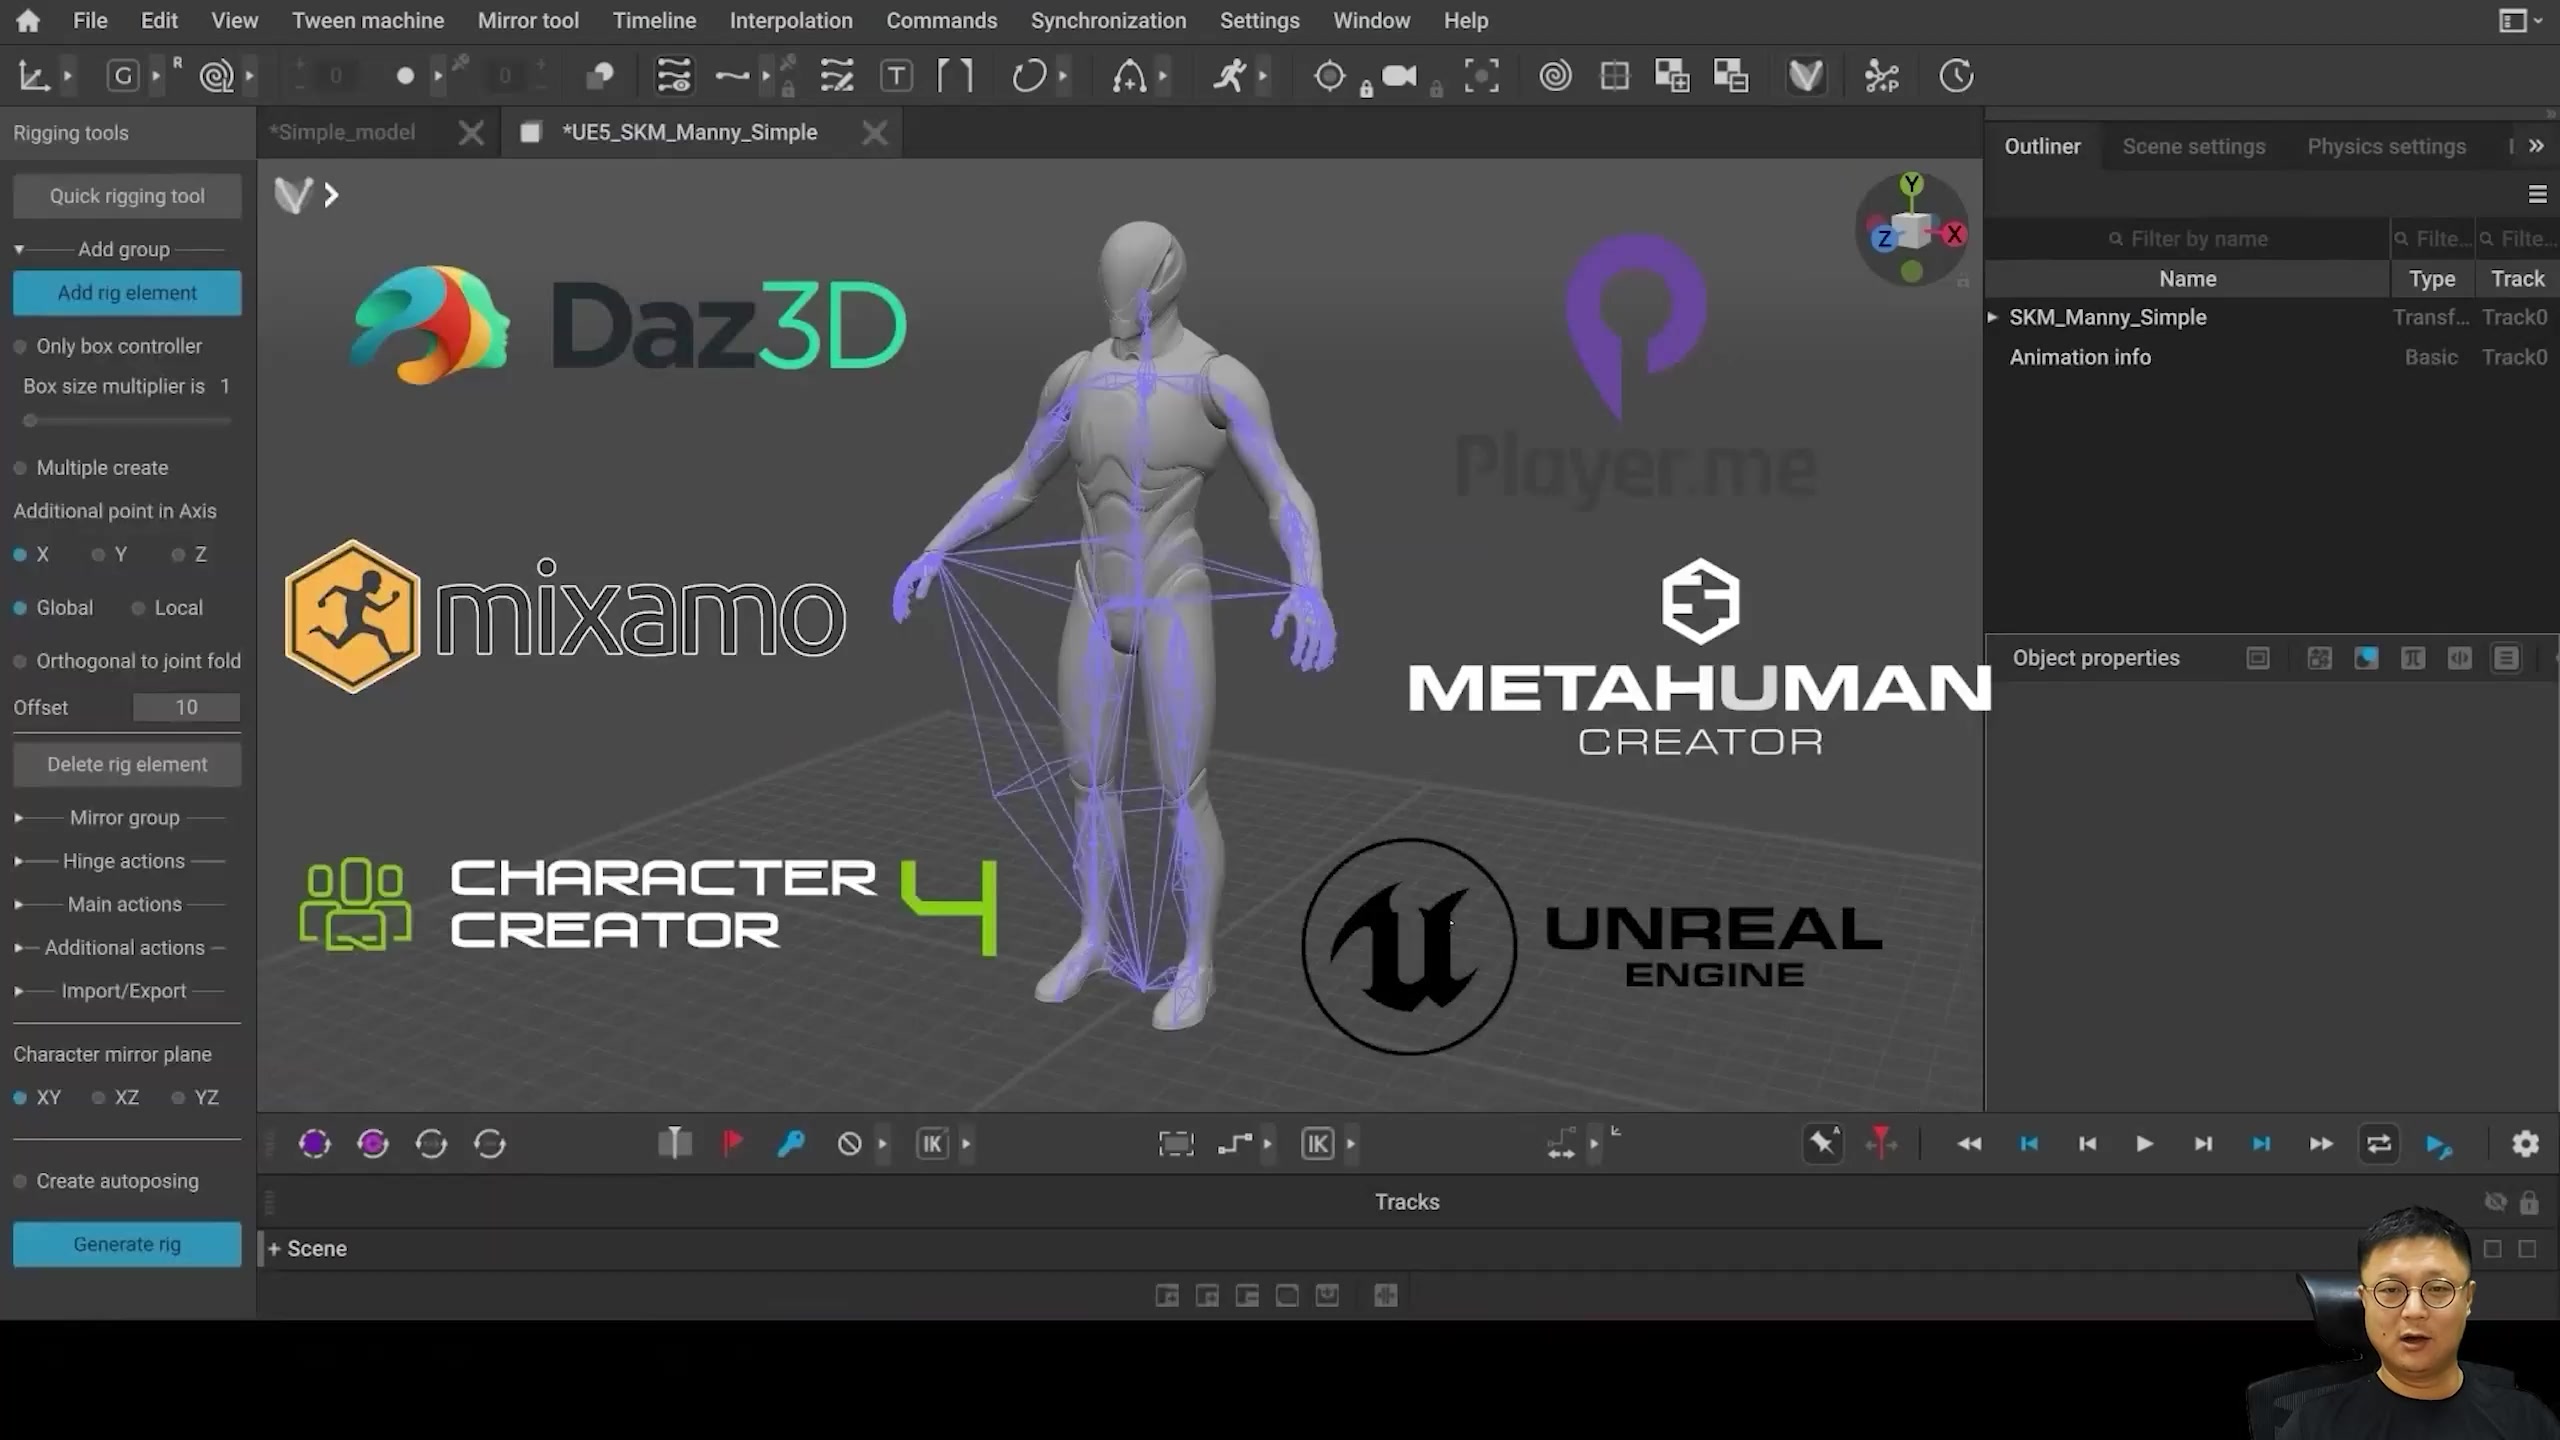The height and width of the screenshot is (1440, 2560).
Task: Click the running figure icon in toolbar
Action: (1229, 76)
